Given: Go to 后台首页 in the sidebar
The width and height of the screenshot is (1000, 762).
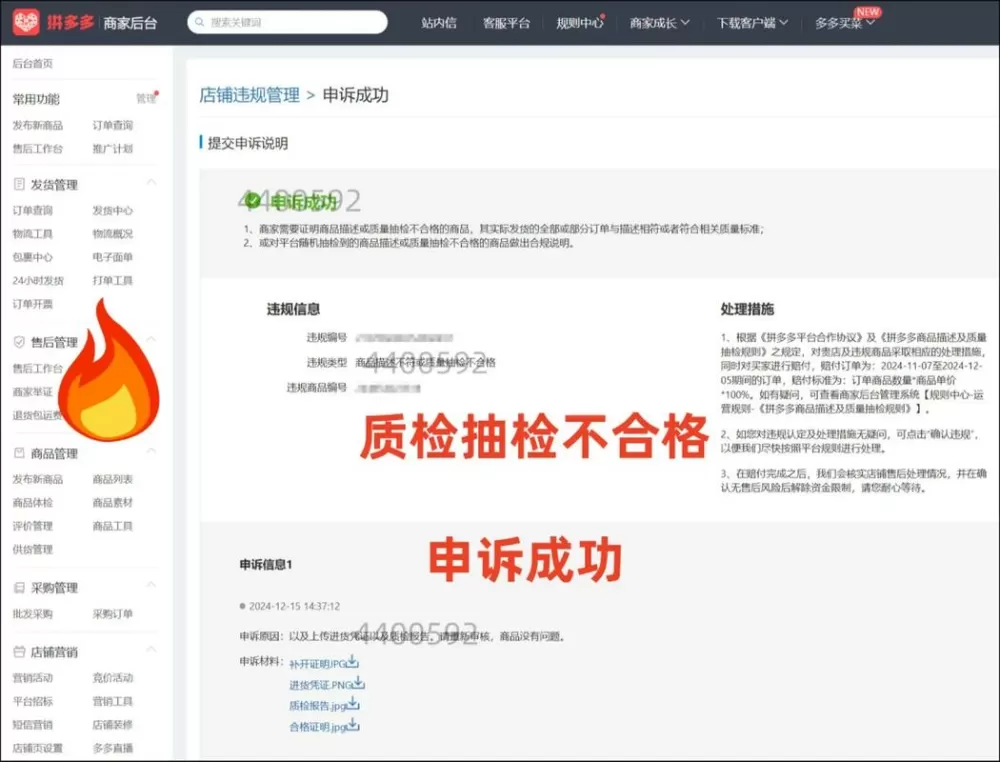Looking at the screenshot, I should click(x=33, y=63).
